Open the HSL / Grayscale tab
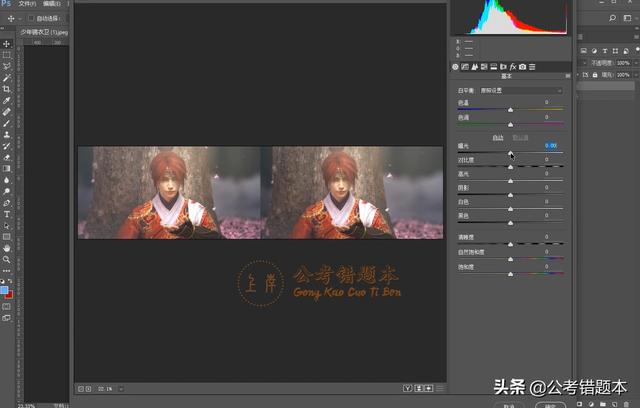 tap(484, 67)
